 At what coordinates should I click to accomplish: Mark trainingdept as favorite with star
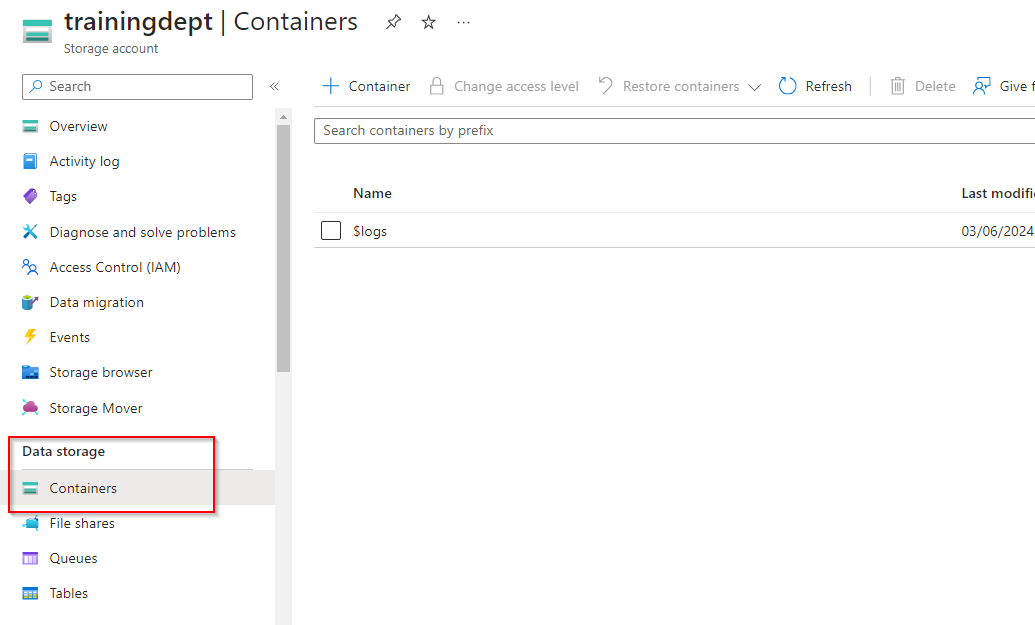[428, 23]
